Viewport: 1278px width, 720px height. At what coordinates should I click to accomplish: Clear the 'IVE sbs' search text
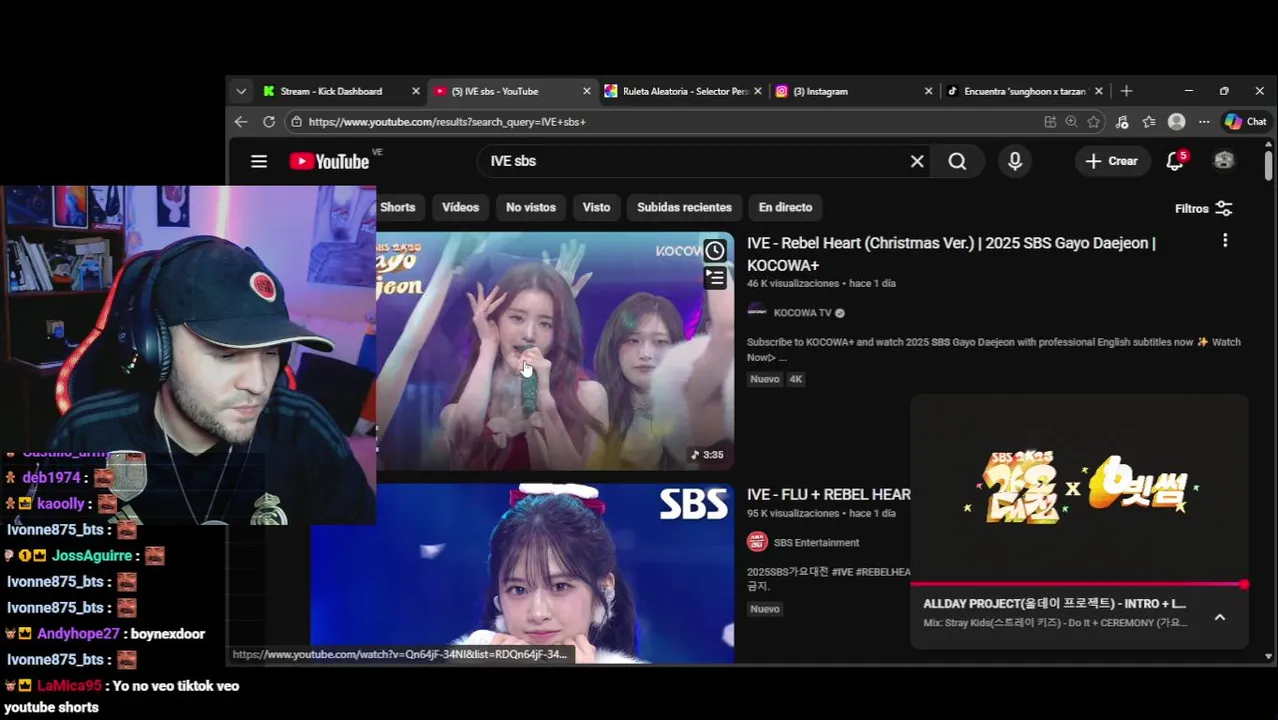click(917, 161)
